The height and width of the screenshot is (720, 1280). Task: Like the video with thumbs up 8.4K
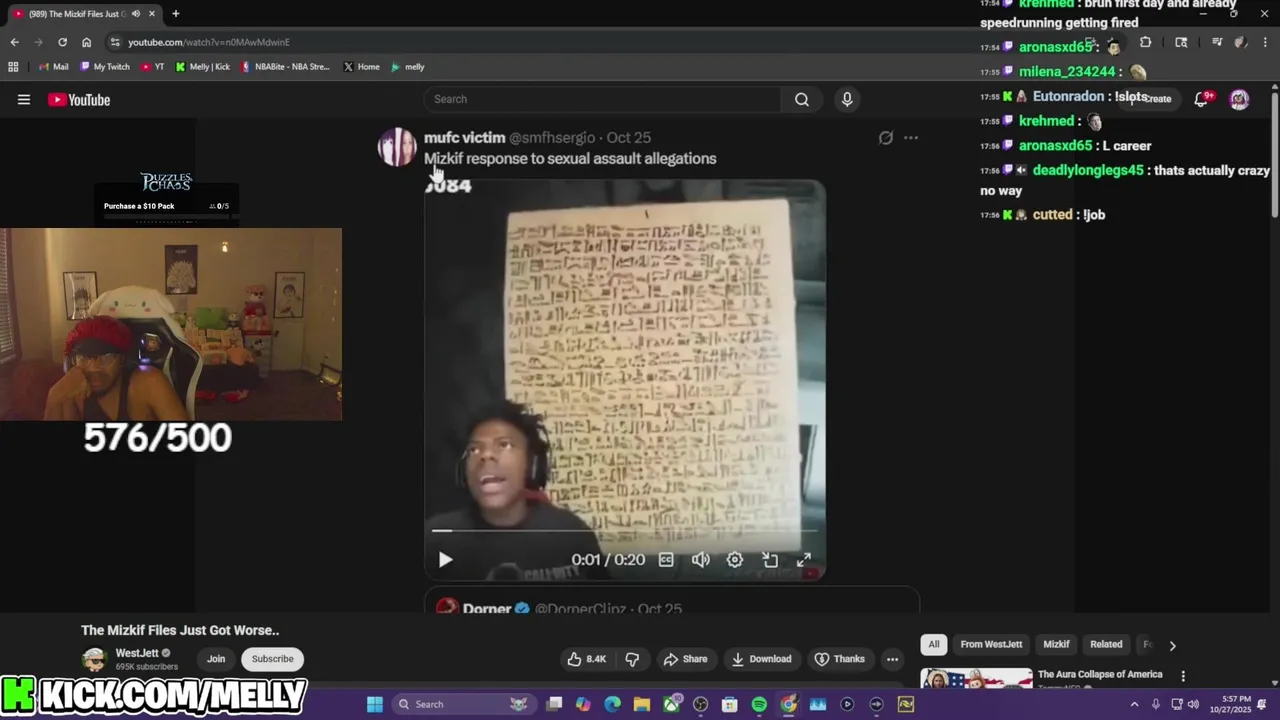[586, 659]
